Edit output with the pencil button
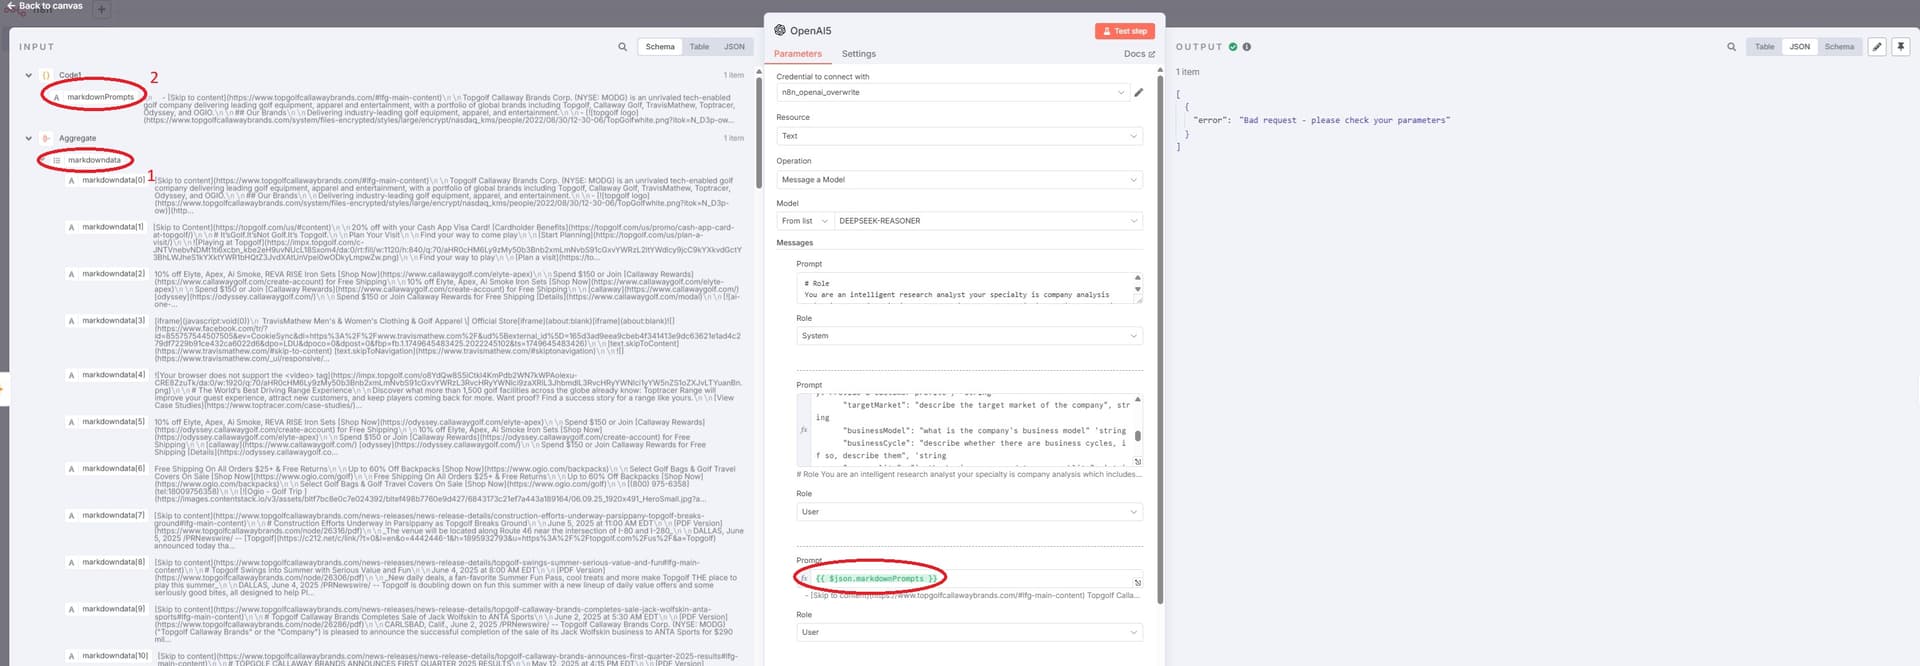Screen dimensions: 1920x666 click(x=1877, y=47)
